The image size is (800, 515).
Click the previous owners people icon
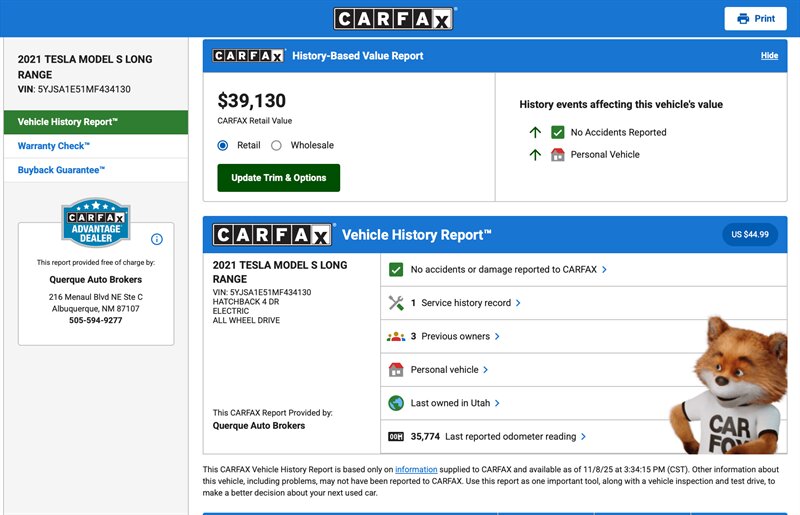coord(395,336)
